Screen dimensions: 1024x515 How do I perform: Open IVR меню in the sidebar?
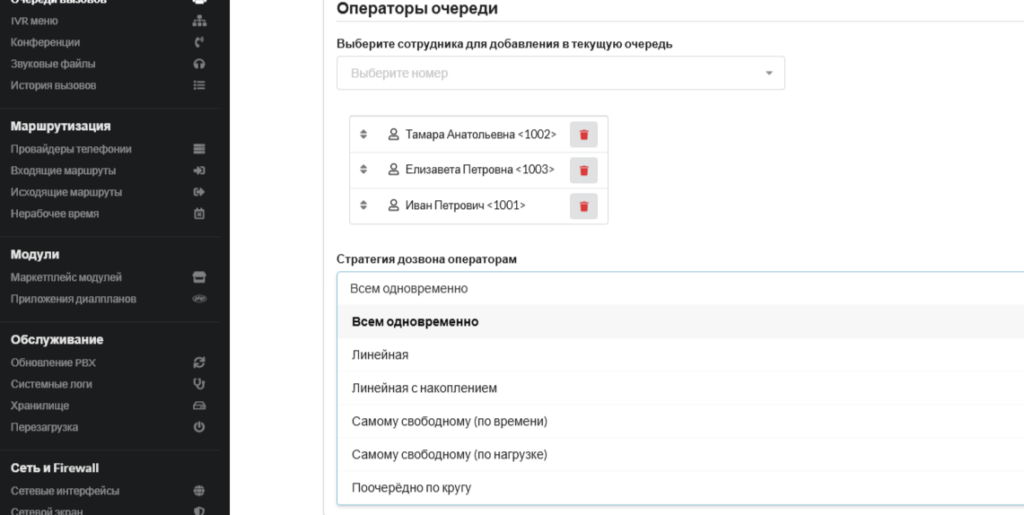pyautogui.click(x=34, y=21)
